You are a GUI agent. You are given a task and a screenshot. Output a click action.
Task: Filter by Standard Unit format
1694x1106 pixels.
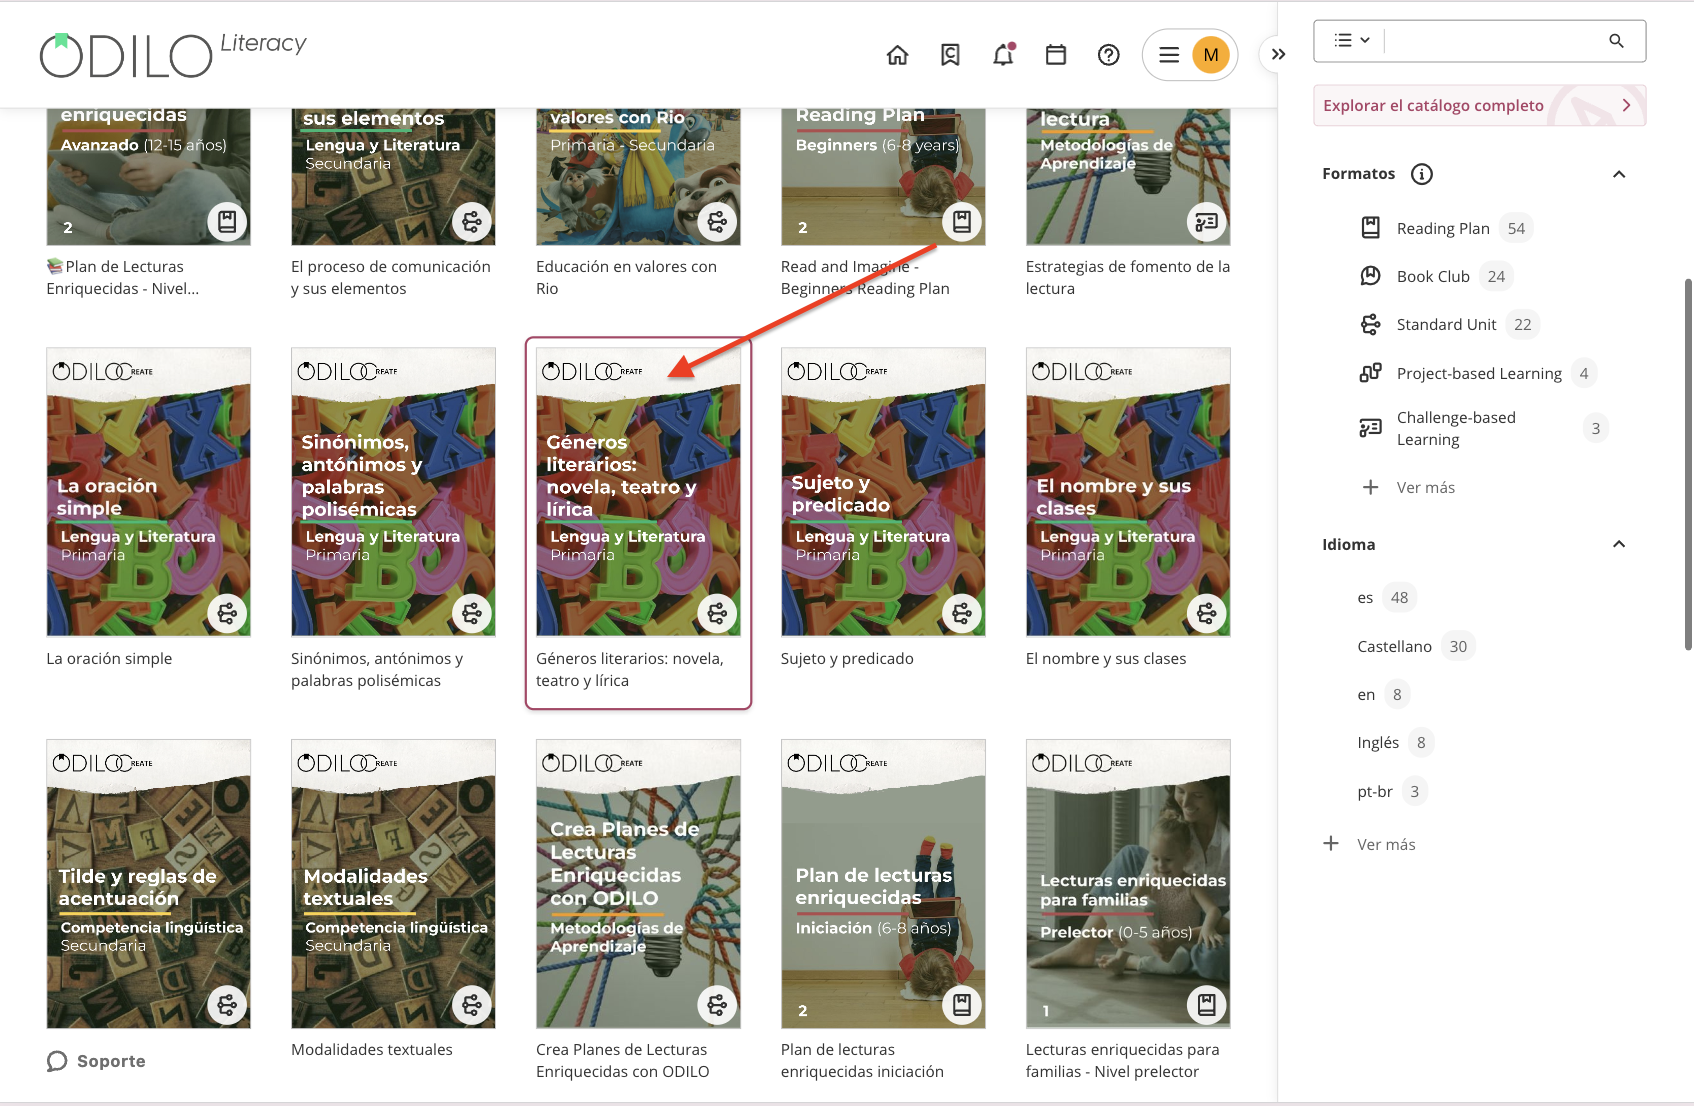tap(1448, 324)
